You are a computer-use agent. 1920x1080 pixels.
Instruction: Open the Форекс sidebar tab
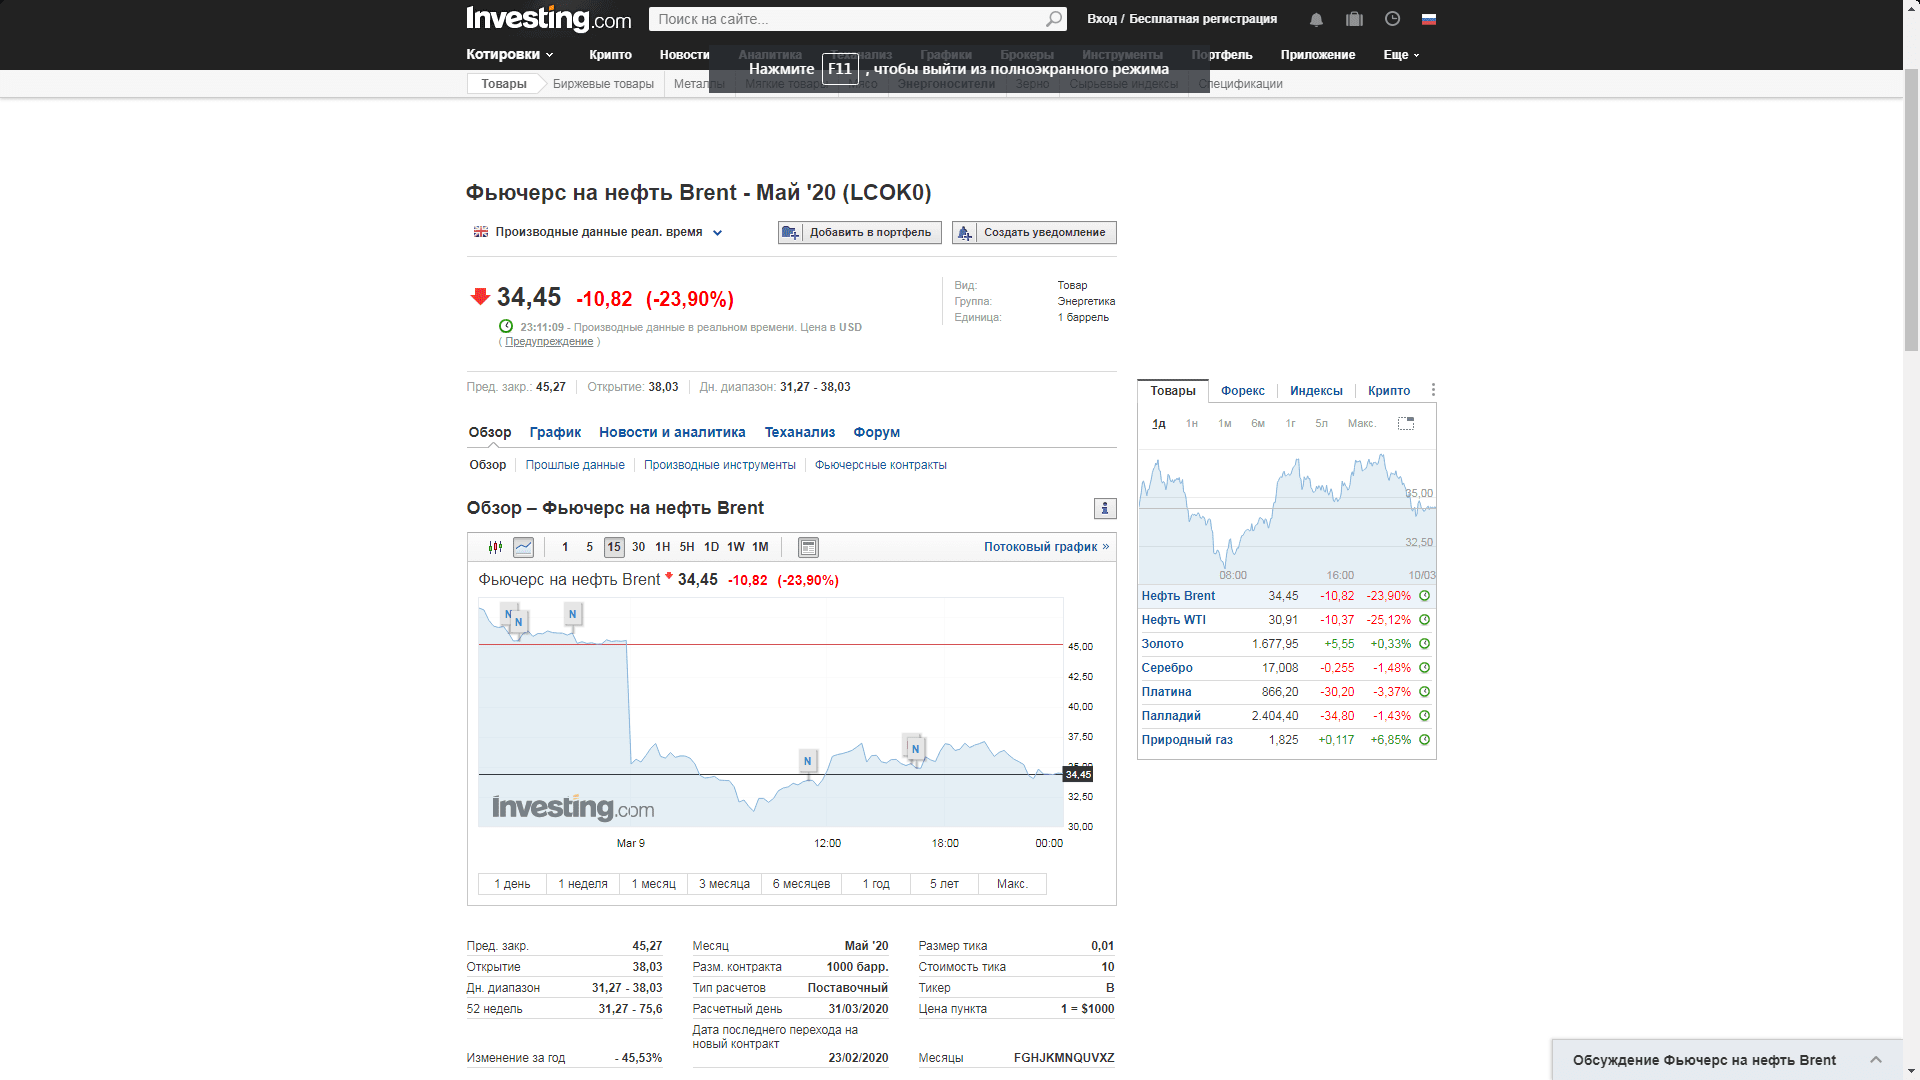[x=1242, y=391]
